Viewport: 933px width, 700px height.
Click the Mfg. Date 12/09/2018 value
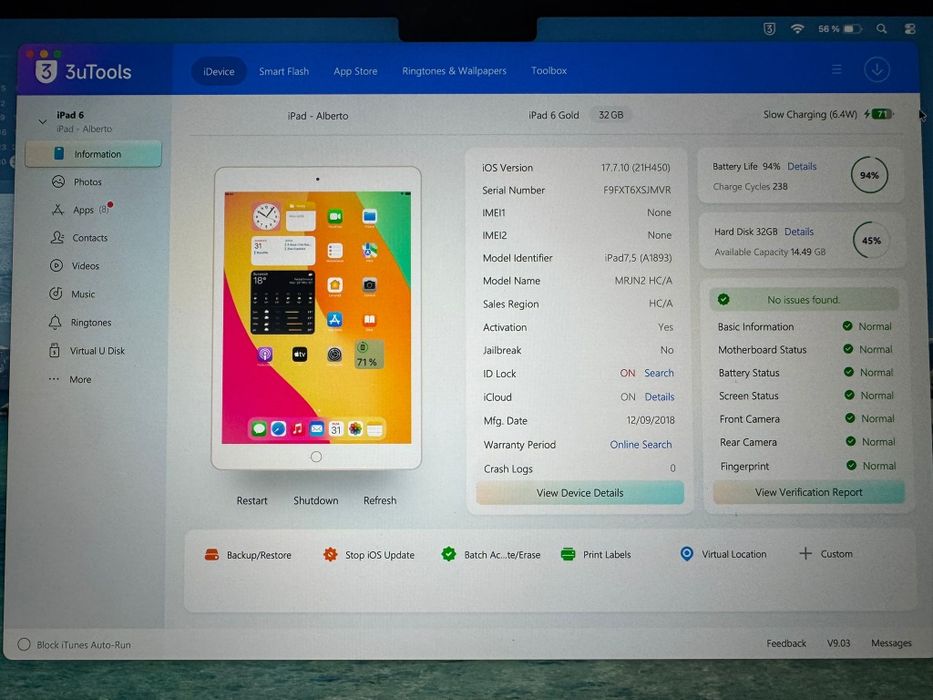click(x=650, y=420)
